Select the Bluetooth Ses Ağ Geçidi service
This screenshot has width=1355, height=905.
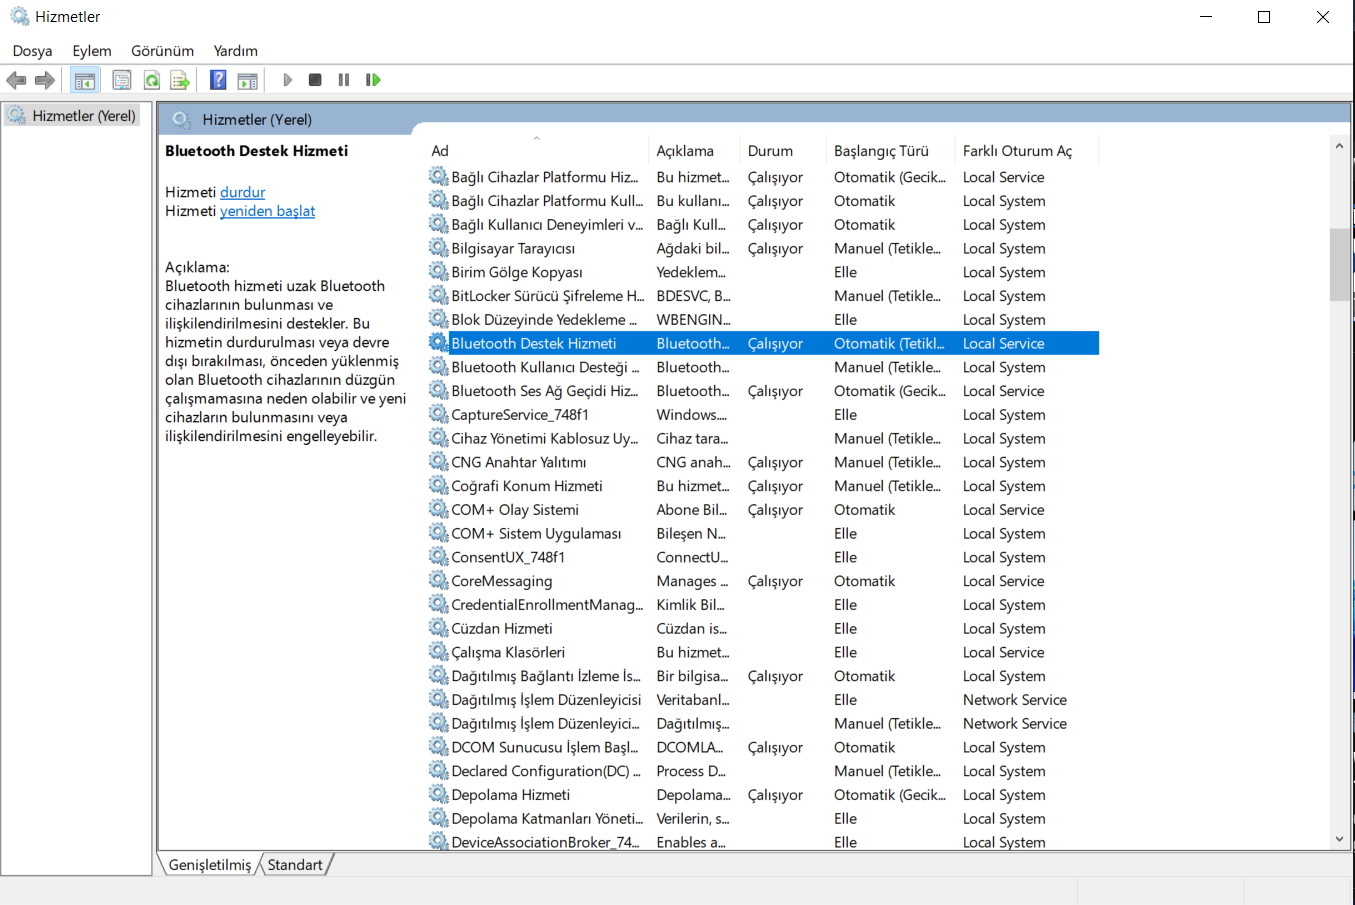tap(764, 391)
